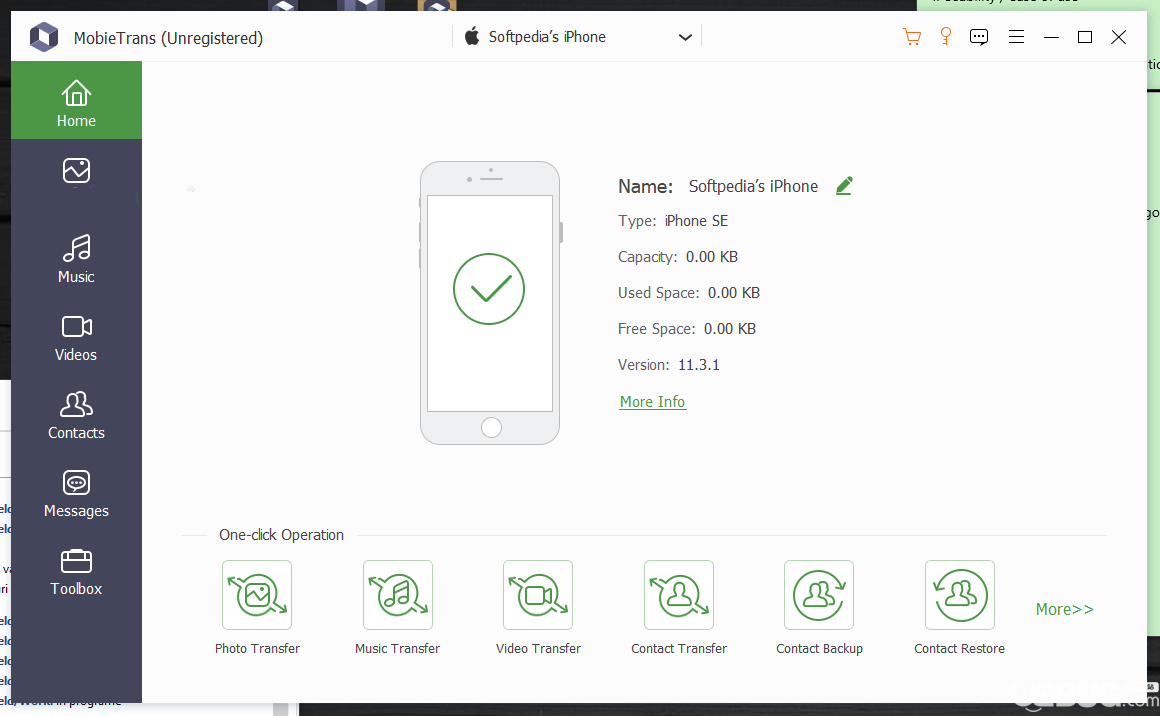Show more one-click operations
This screenshot has height=716, width=1160.
pos(1065,609)
